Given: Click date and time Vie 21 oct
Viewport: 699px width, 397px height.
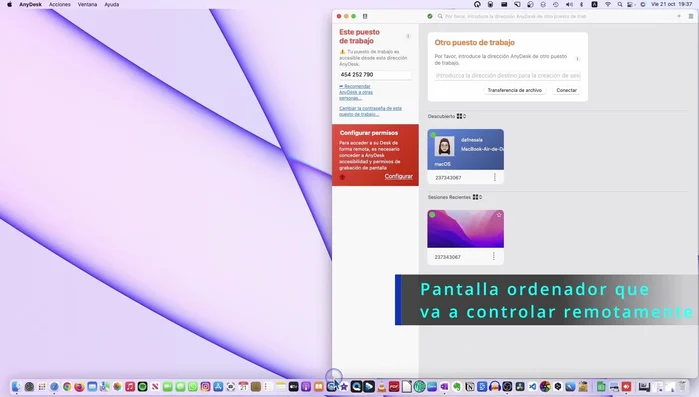Looking at the screenshot, I should 671,4.
